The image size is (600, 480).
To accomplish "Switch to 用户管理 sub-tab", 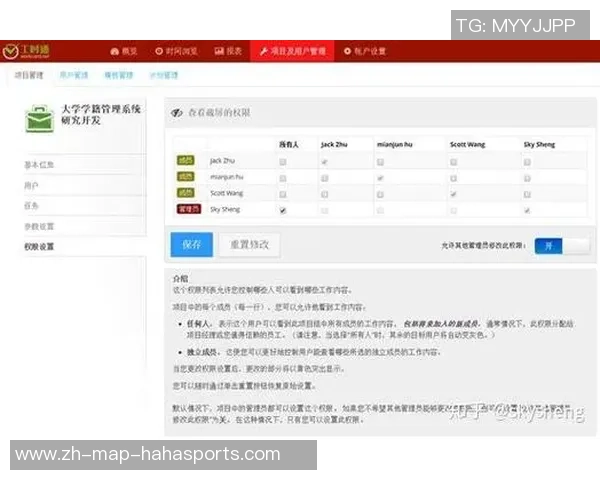I will (x=74, y=75).
